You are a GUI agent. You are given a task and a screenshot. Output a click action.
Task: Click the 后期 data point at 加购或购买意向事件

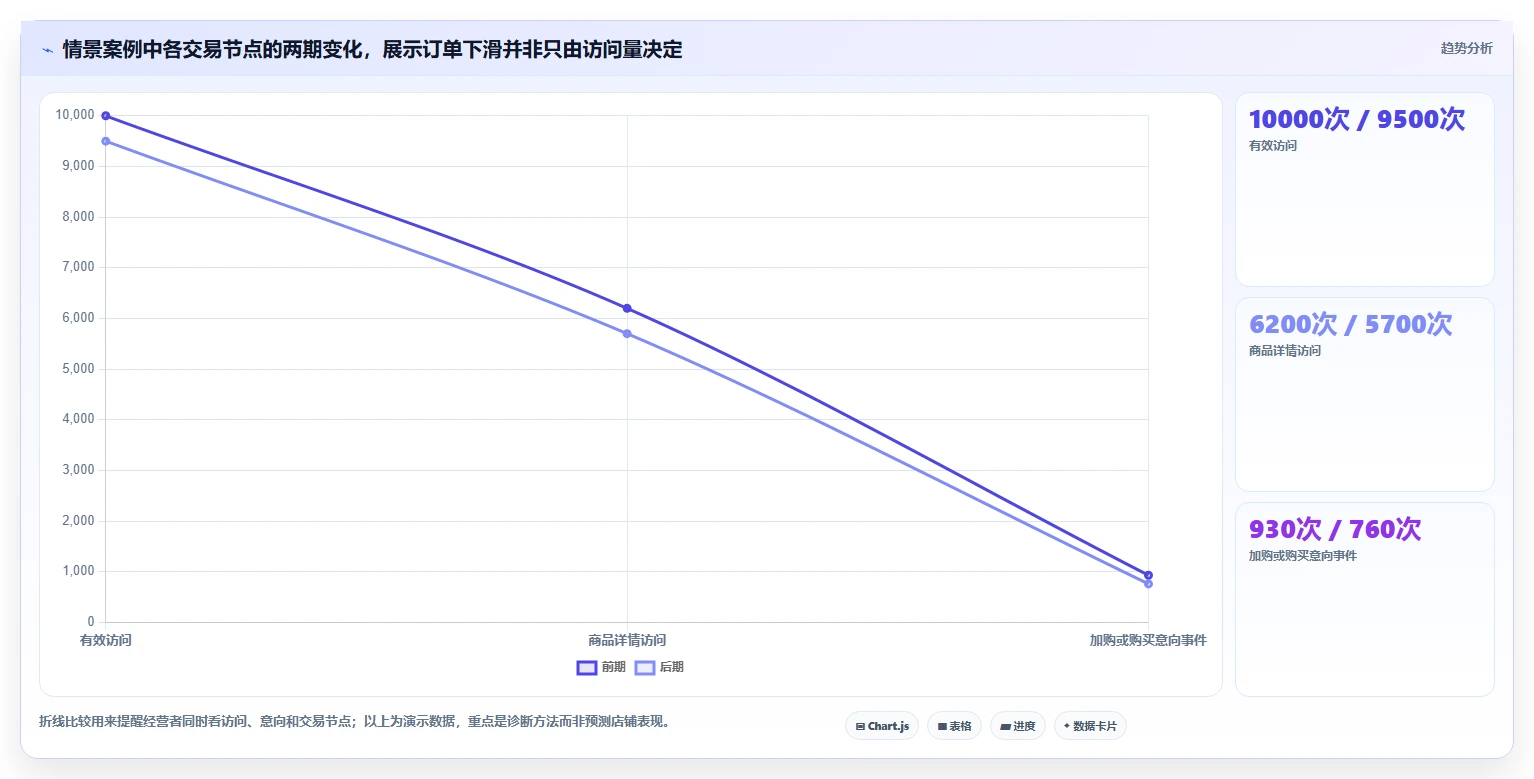(1148, 583)
